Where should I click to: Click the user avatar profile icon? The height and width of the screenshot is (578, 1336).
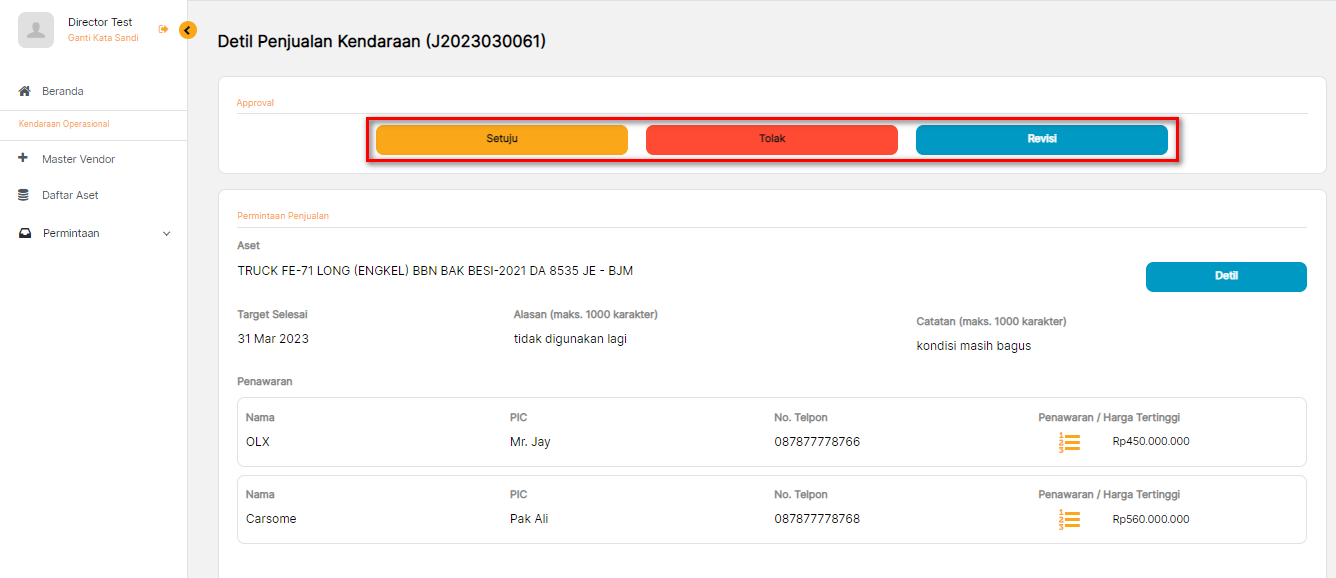(x=36, y=30)
